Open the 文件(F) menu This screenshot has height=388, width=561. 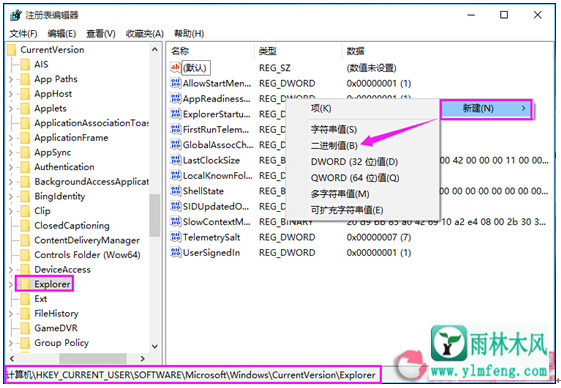pos(23,34)
